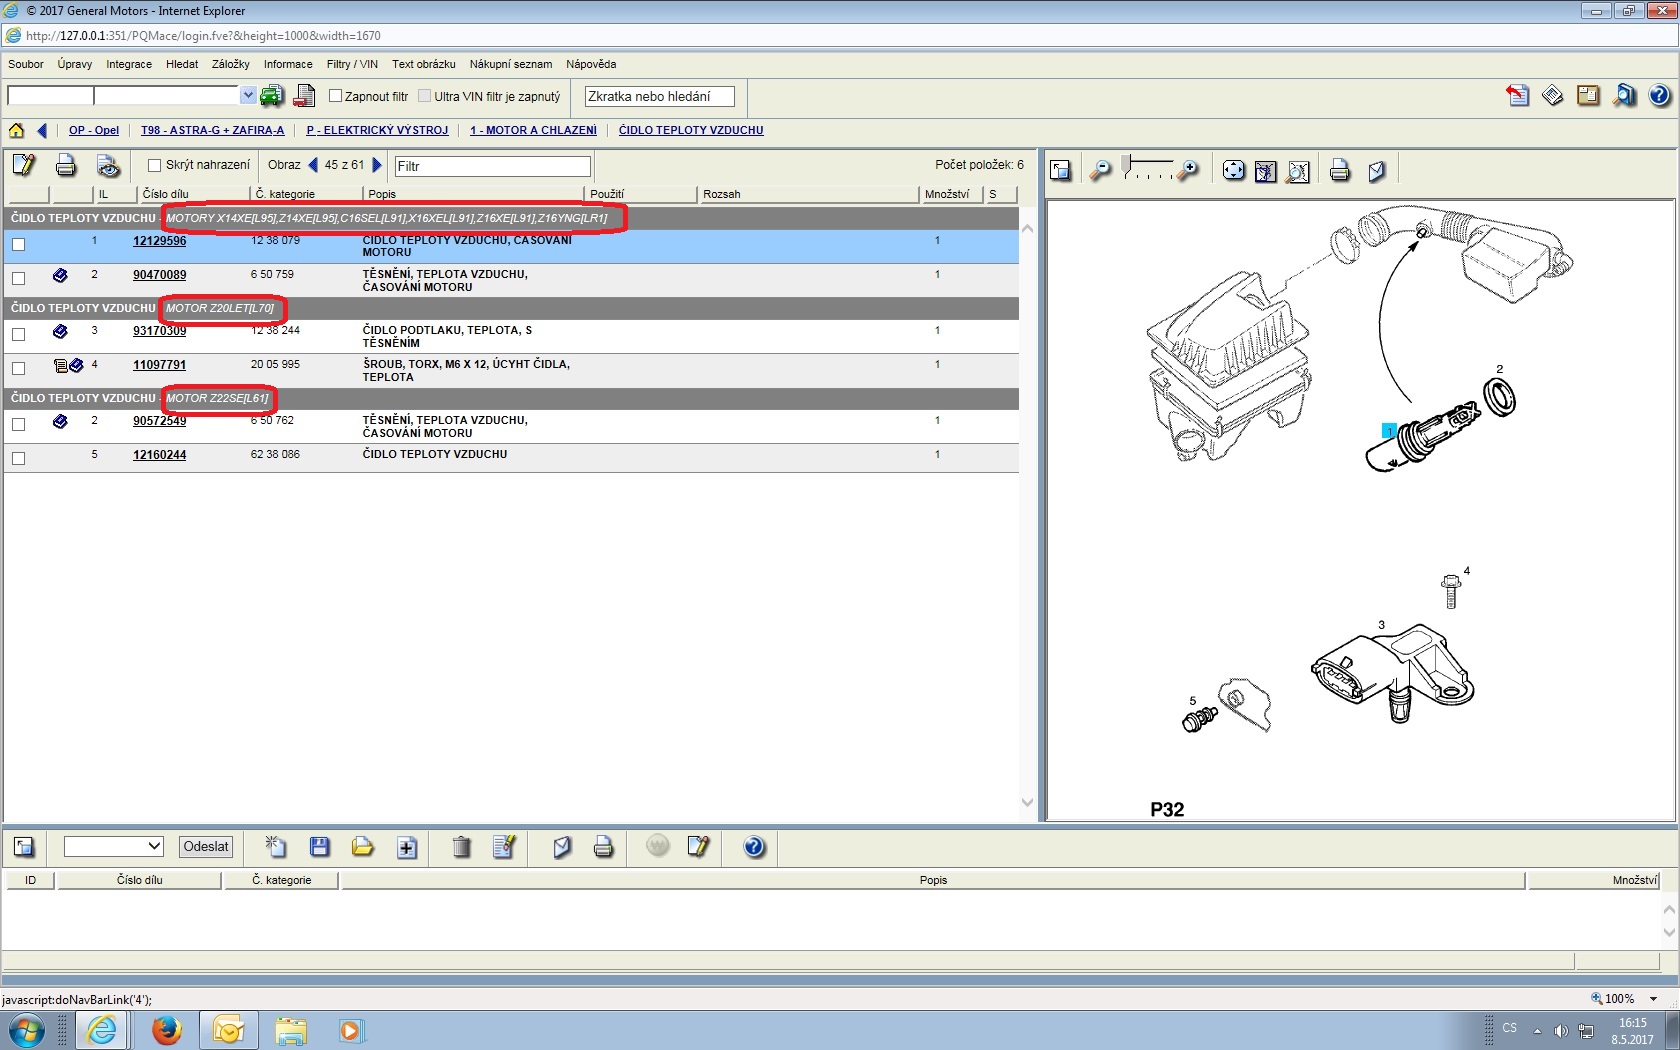Click the zoom-out magnifier above the diagram
1680x1050 pixels.
[1100, 171]
